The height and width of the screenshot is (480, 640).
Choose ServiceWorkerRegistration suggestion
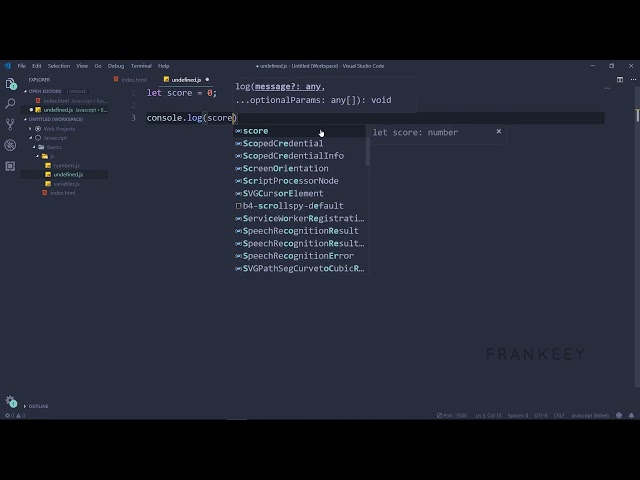click(300, 218)
